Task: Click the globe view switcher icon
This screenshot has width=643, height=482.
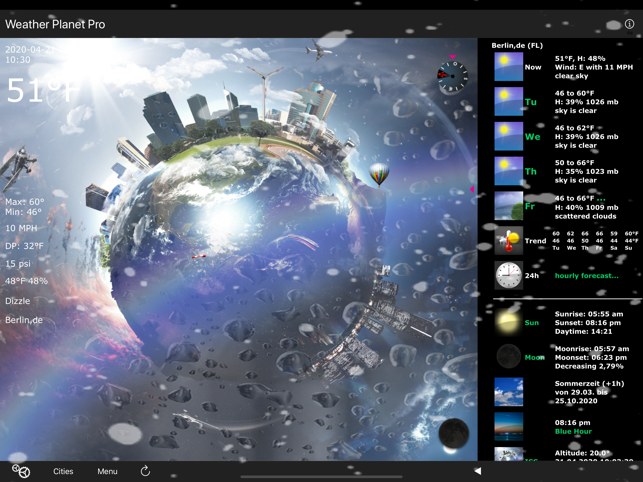Action: [21, 471]
